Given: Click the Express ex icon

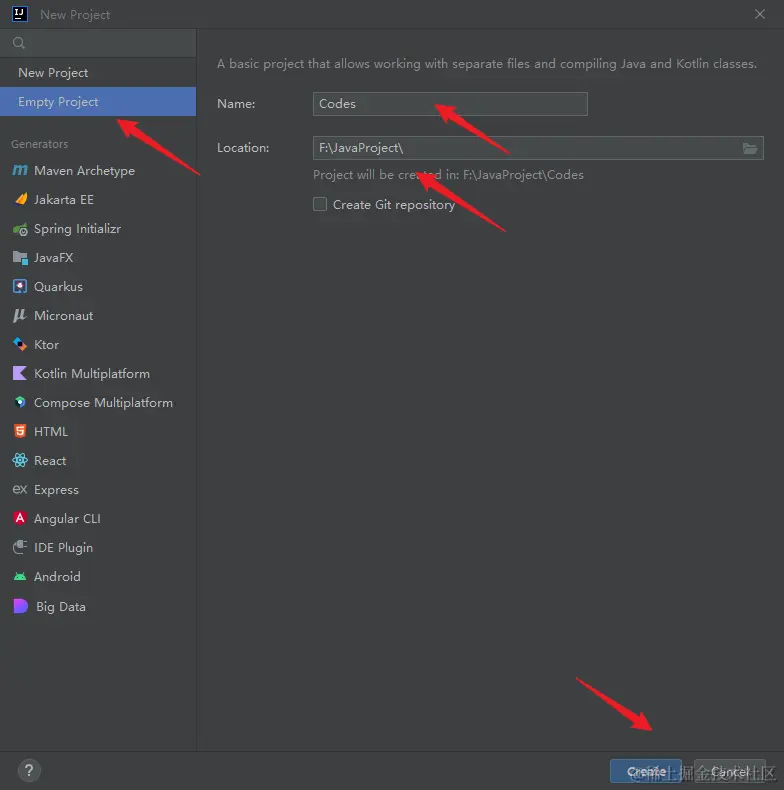Looking at the screenshot, I should coord(20,489).
